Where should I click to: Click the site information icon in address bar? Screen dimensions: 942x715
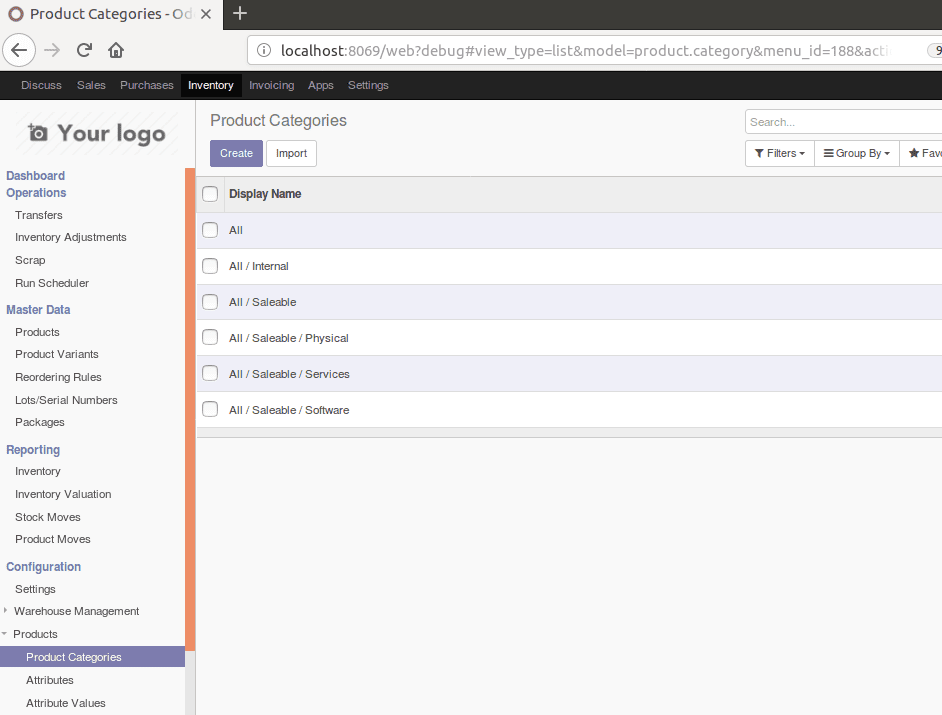click(x=264, y=50)
